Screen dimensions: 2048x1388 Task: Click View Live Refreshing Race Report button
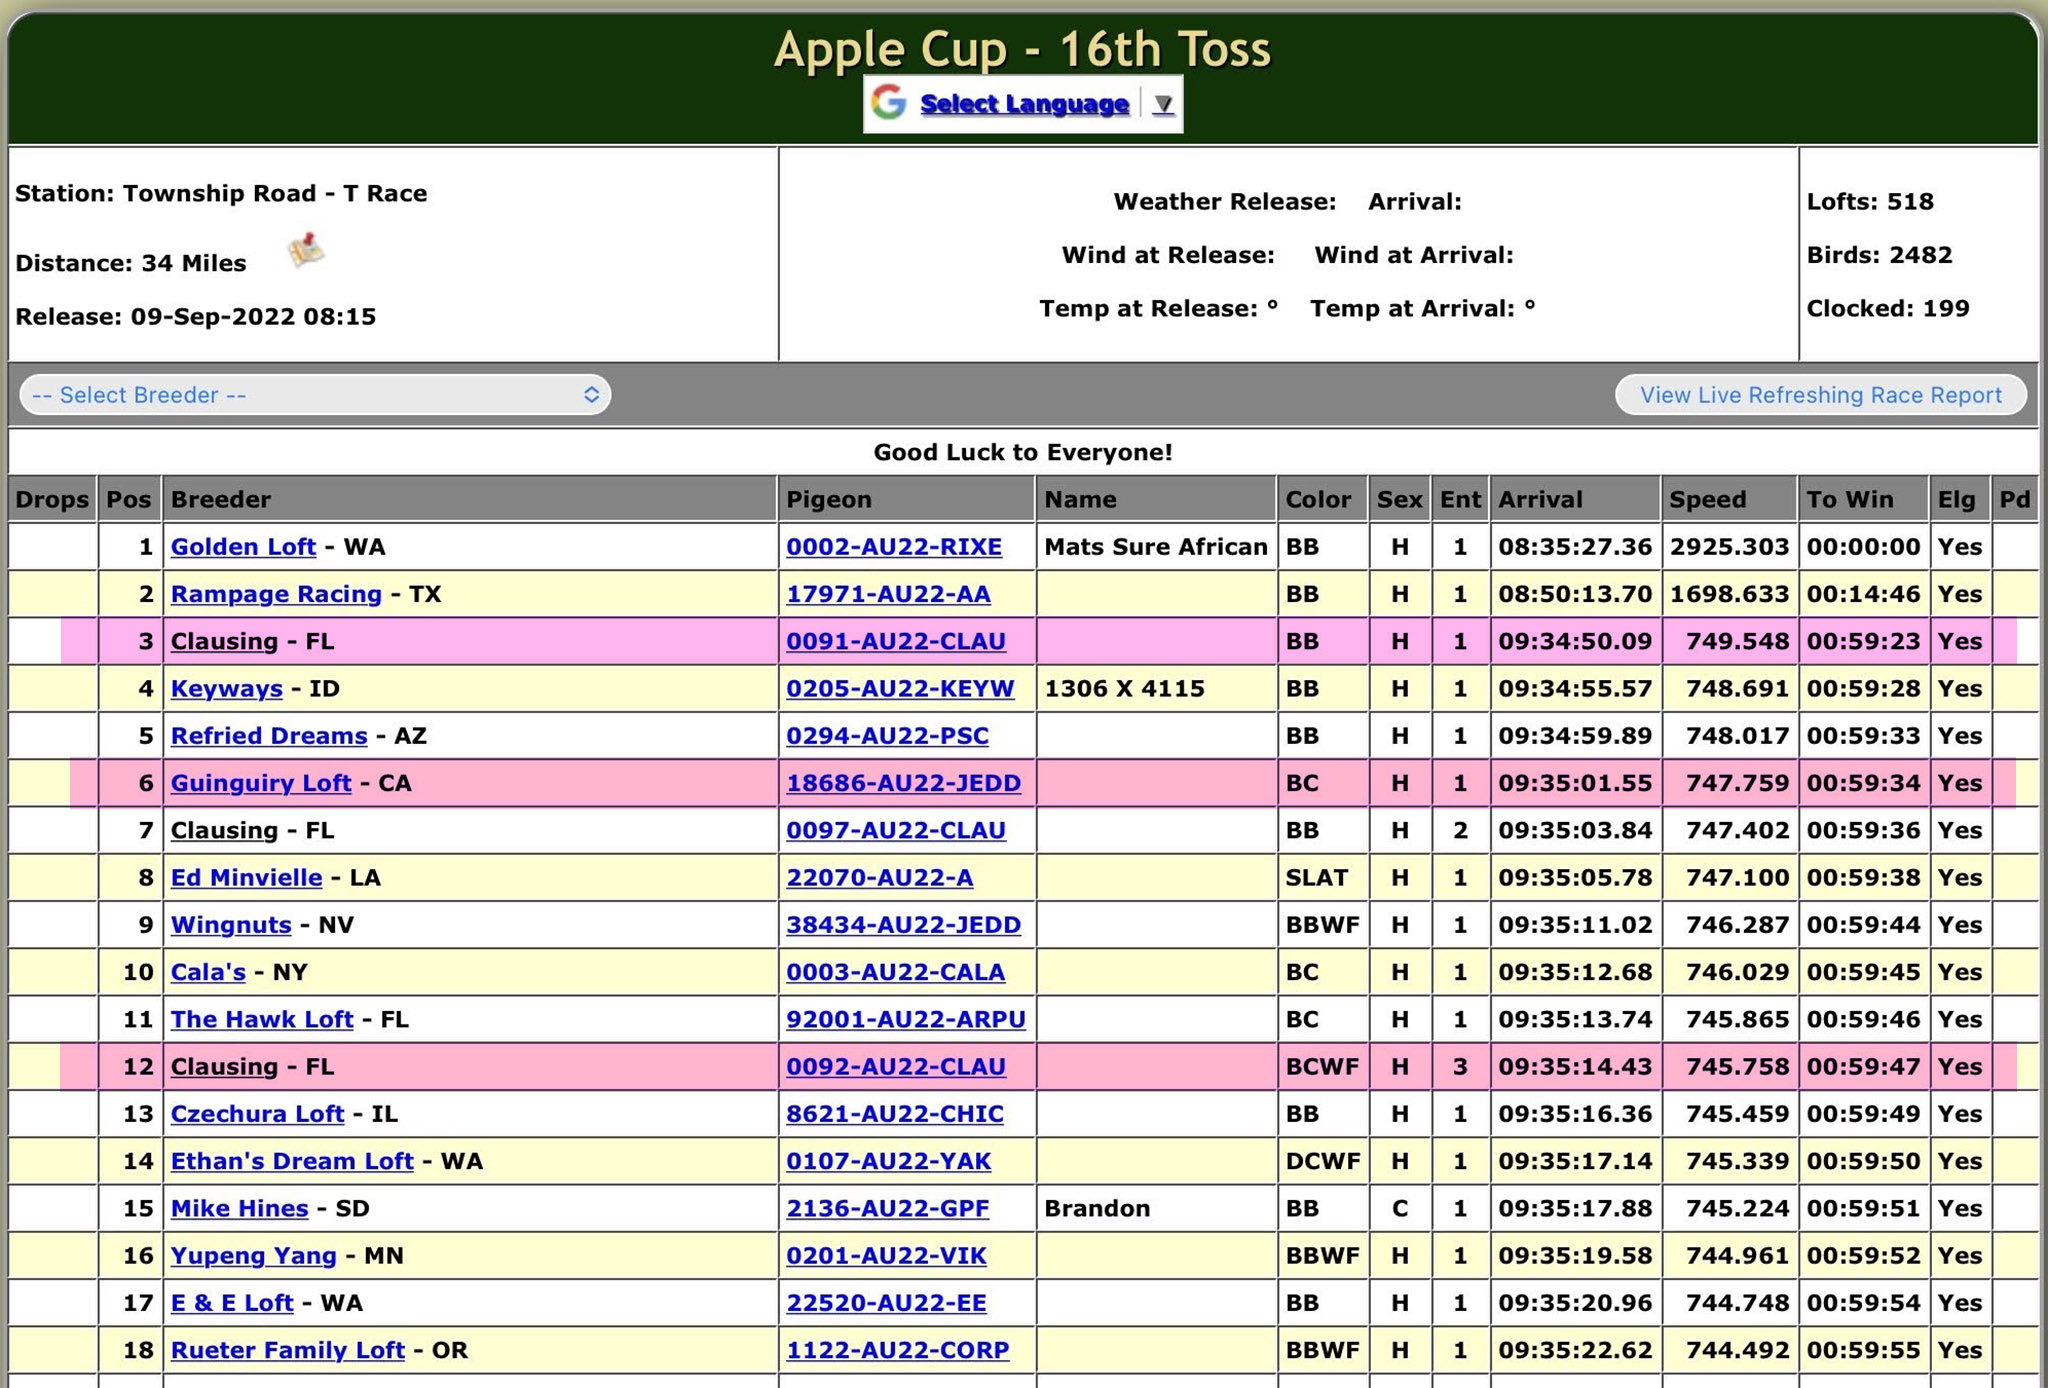1820,395
